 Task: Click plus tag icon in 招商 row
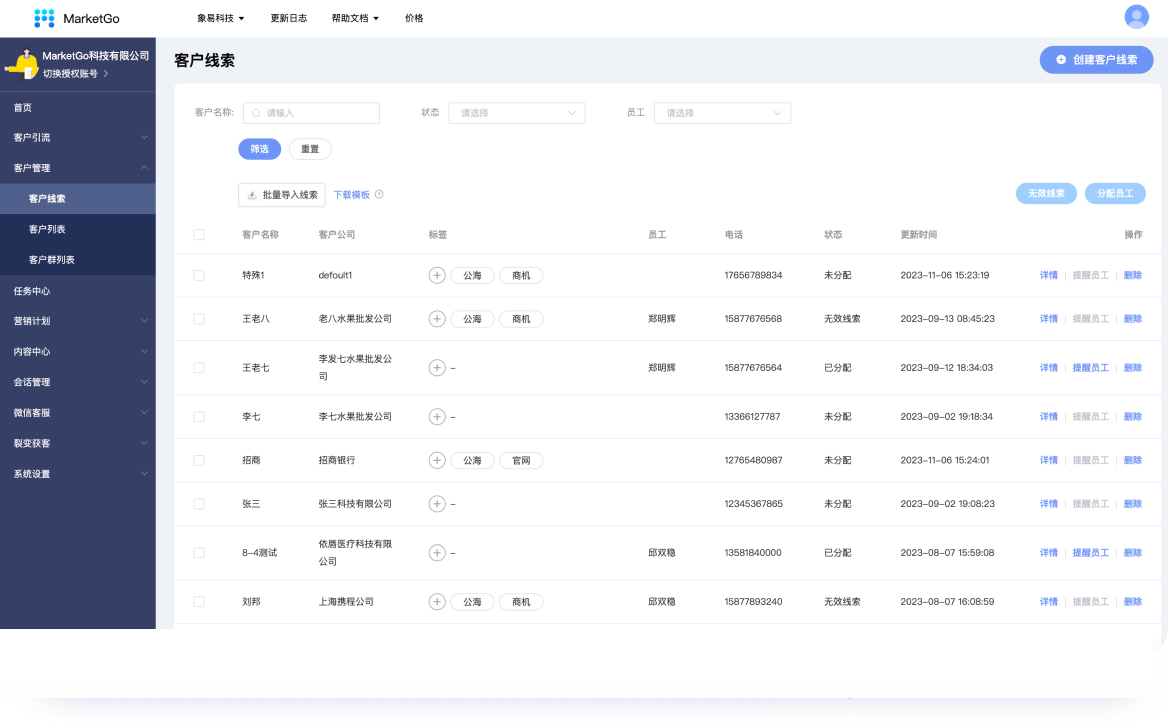437,461
